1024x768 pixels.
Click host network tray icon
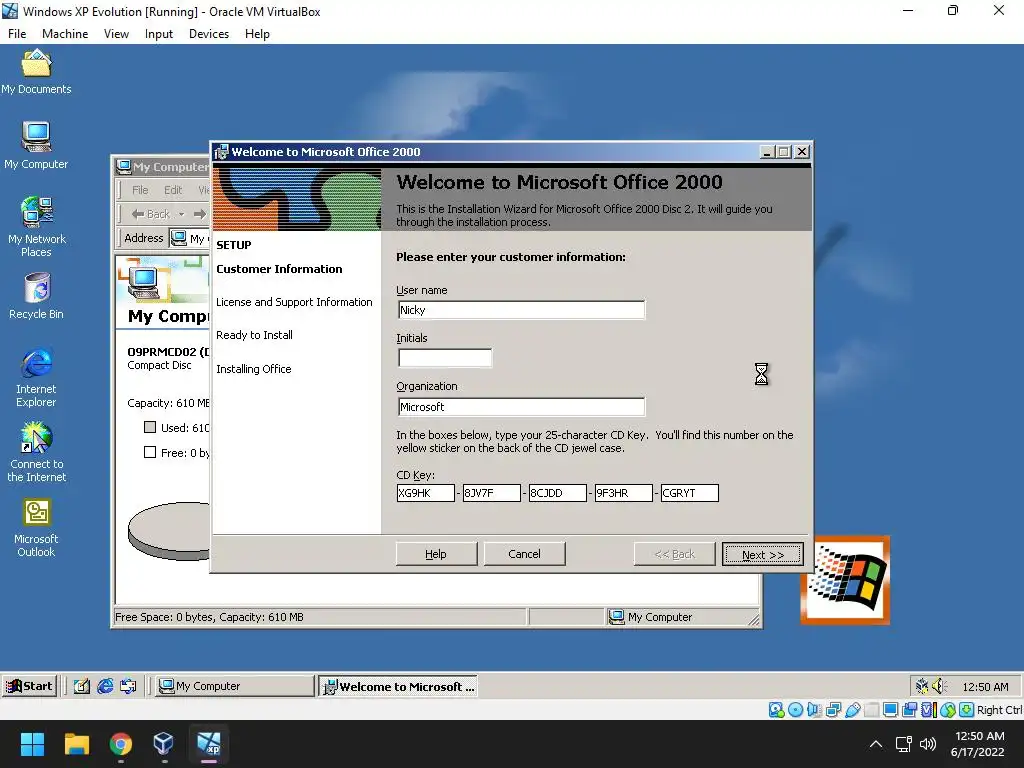coord(904,744)
